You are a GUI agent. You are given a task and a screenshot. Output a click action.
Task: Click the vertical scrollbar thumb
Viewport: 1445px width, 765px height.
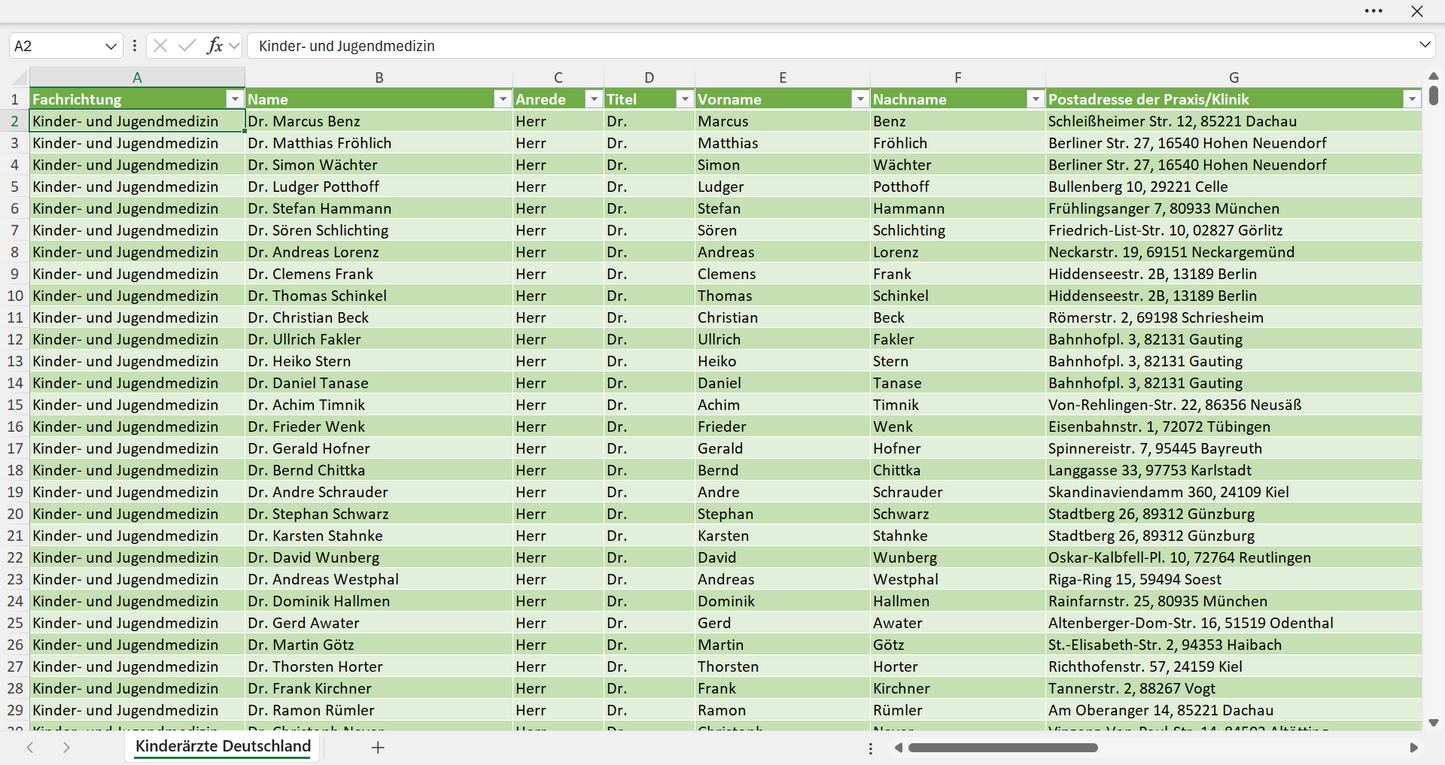click(x=1433, y=95)
